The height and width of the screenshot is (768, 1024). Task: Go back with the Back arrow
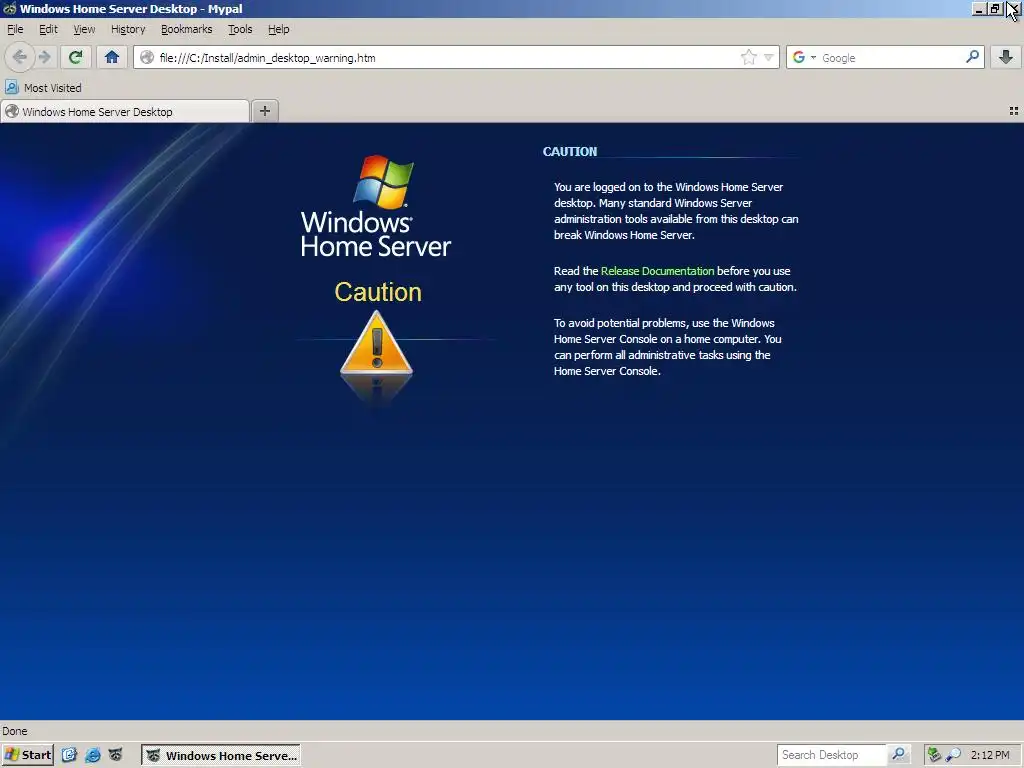point(20,57)
